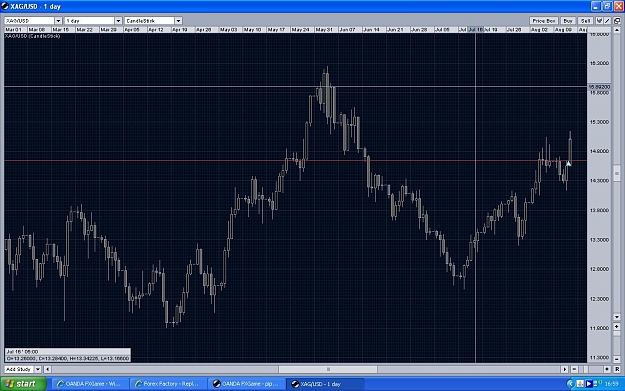Click the R reset chart button
This screenshot has width=625, height=391.
(617, 369)
